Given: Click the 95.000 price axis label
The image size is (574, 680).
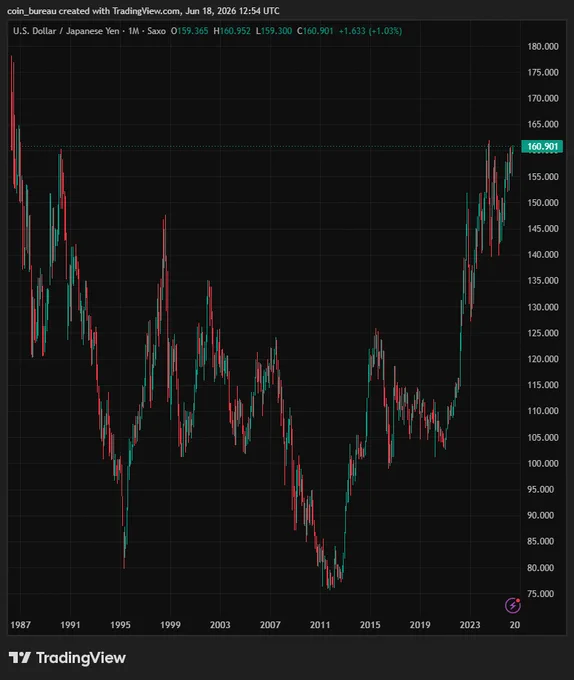Looking at the screenshot, I should pyautogui.click(x=541, y=490).
